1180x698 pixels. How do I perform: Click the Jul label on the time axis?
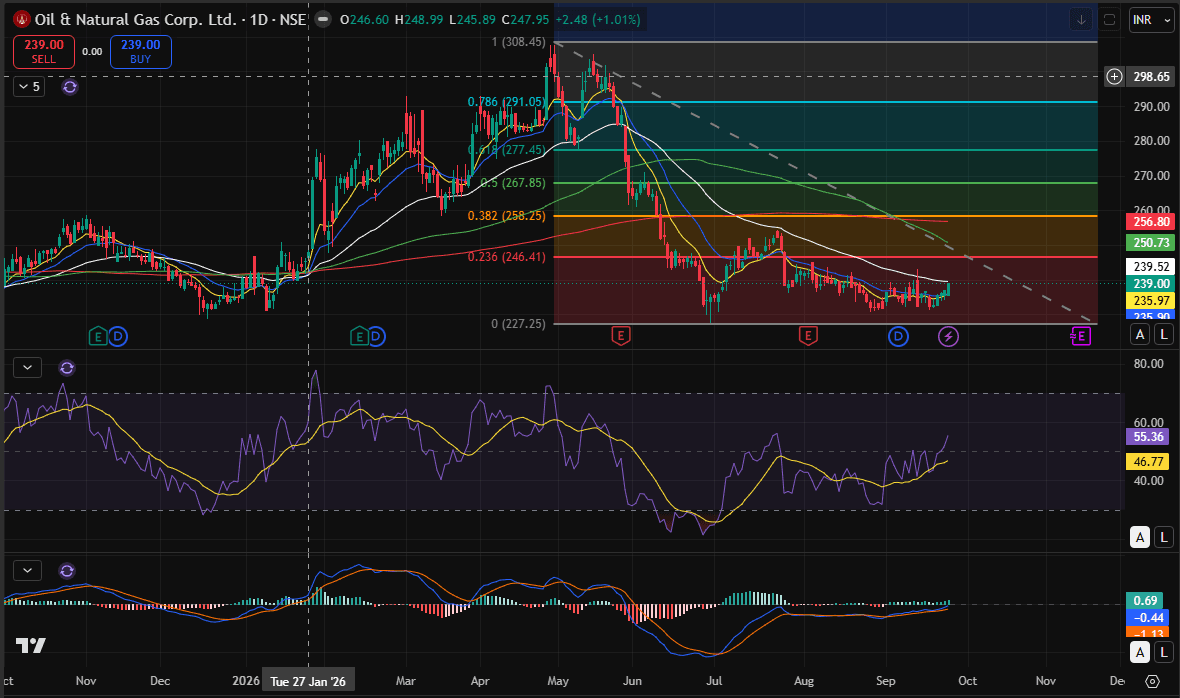714,681
